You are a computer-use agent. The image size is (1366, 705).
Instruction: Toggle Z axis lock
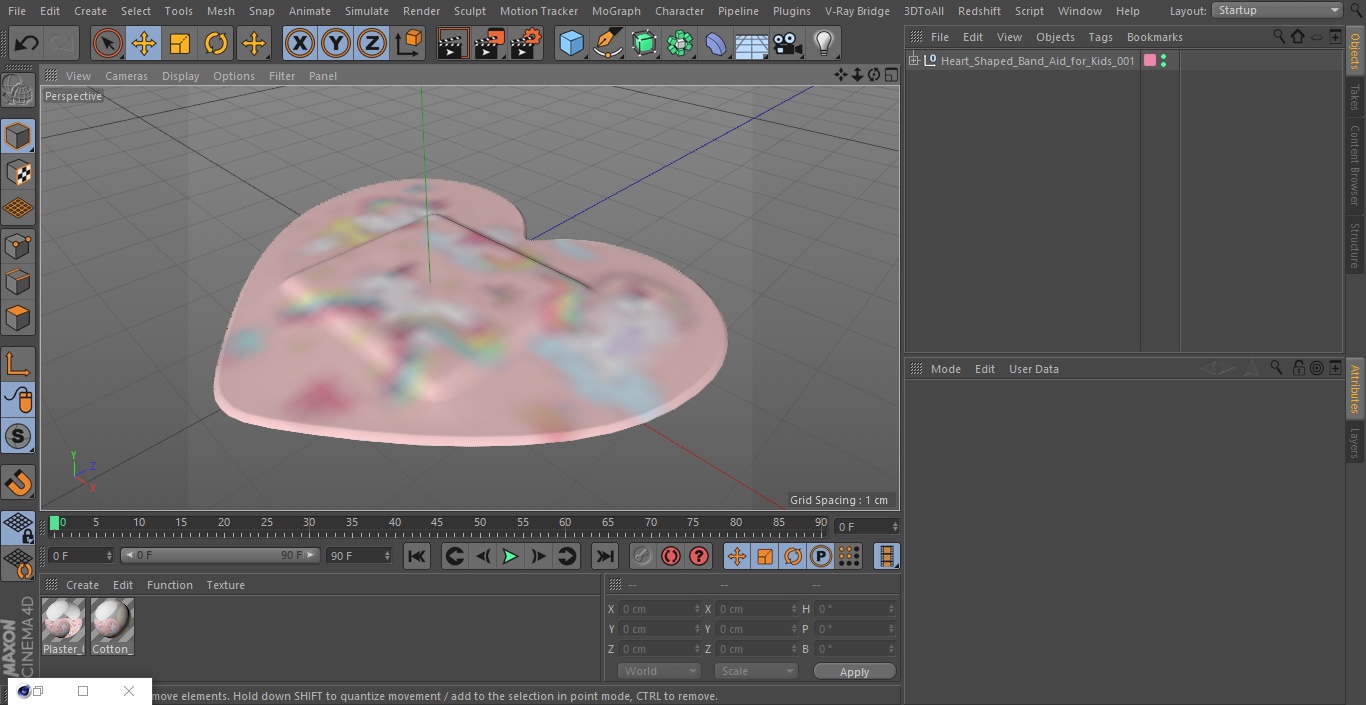372,43
